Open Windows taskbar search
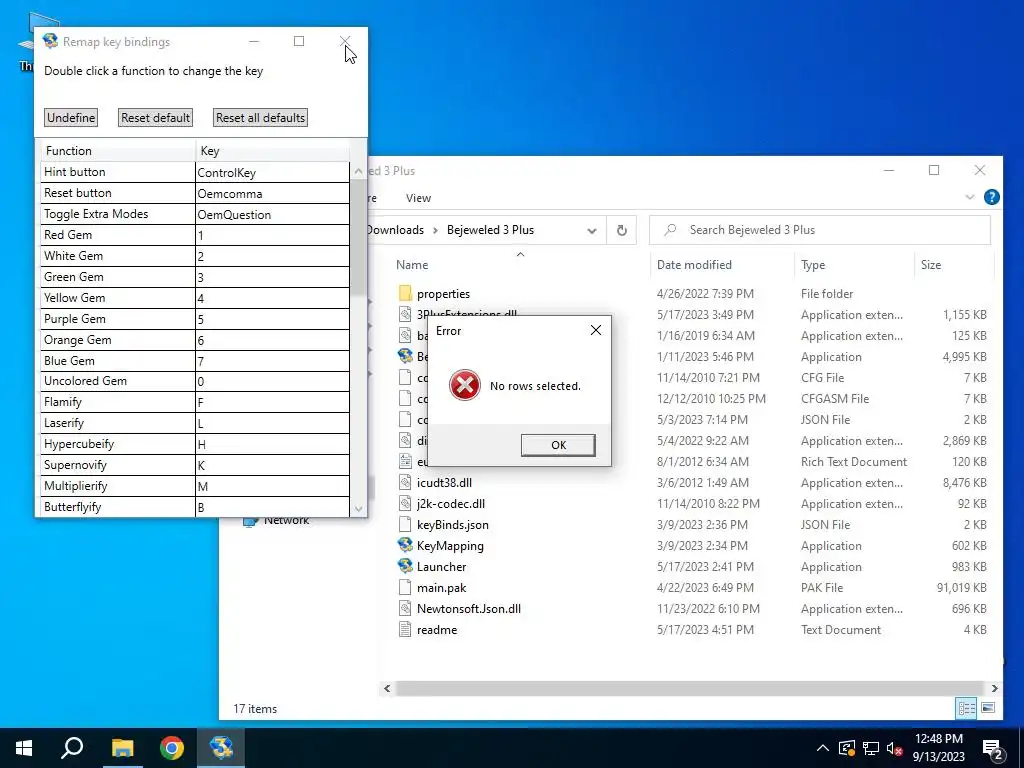 pos(72,748)
